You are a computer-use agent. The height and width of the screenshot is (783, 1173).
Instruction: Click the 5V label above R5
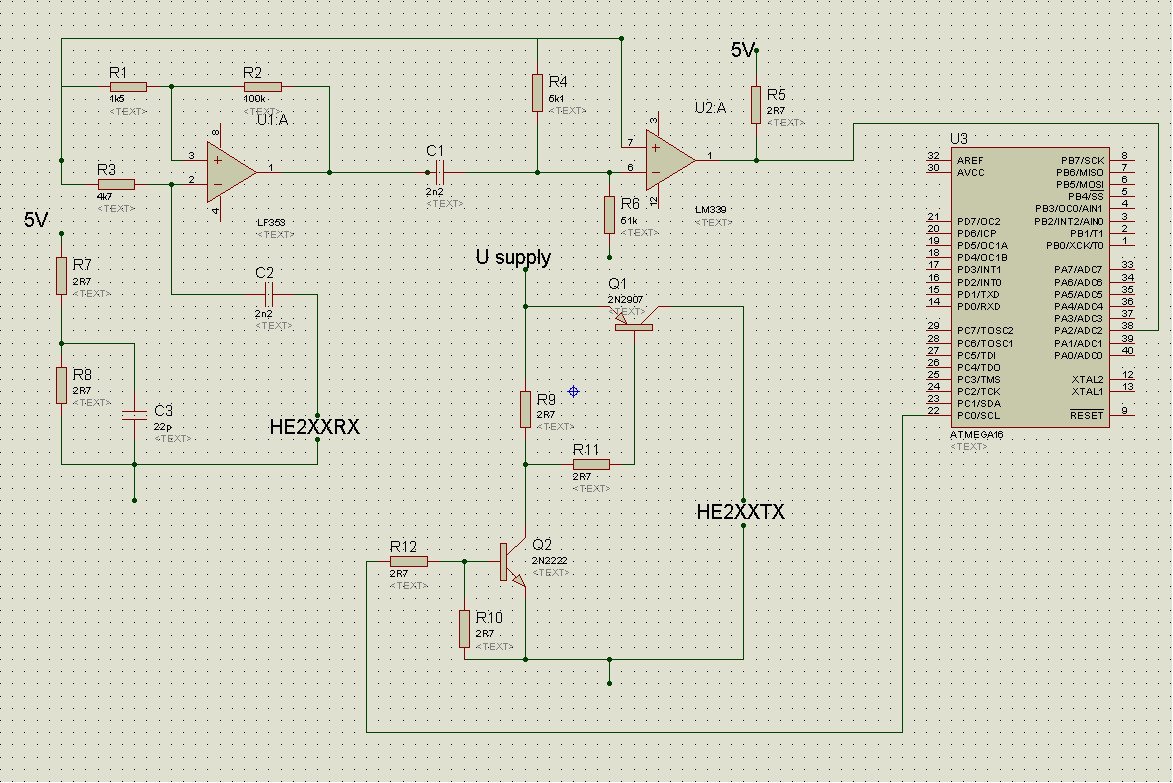(x=743, y=50)
